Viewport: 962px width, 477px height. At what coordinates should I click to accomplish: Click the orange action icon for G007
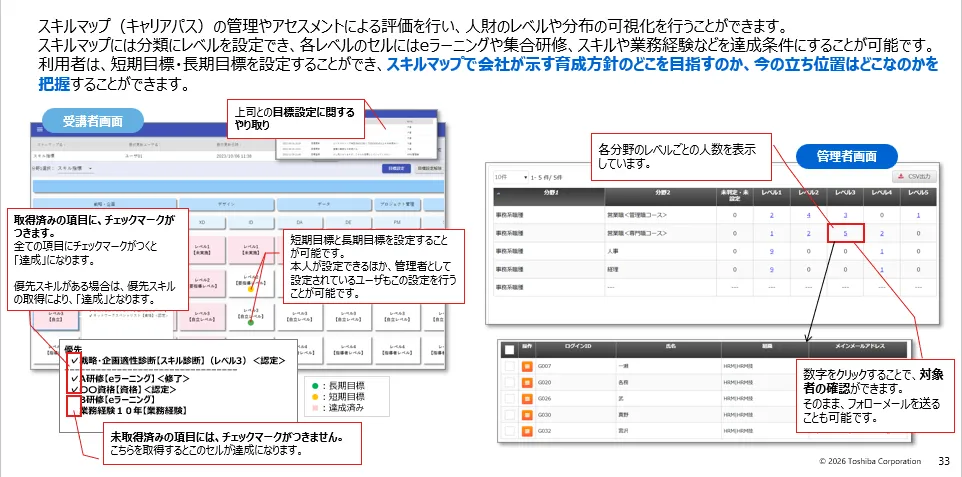527,367
